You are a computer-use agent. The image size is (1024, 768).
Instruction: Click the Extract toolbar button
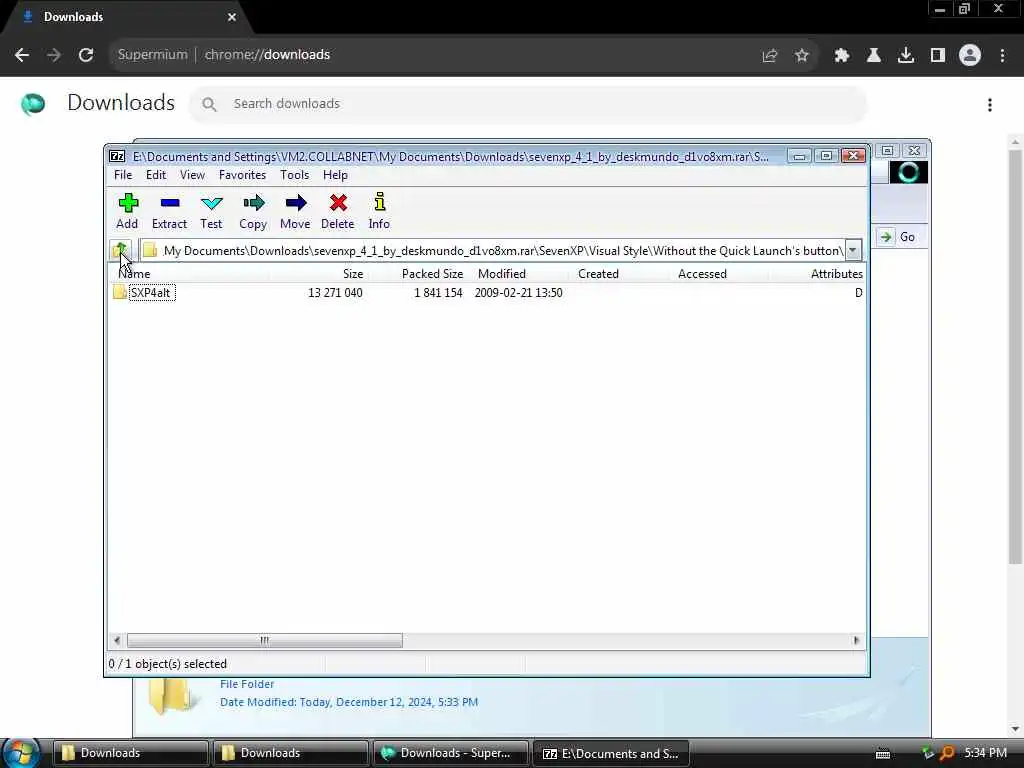click(169, 211)
